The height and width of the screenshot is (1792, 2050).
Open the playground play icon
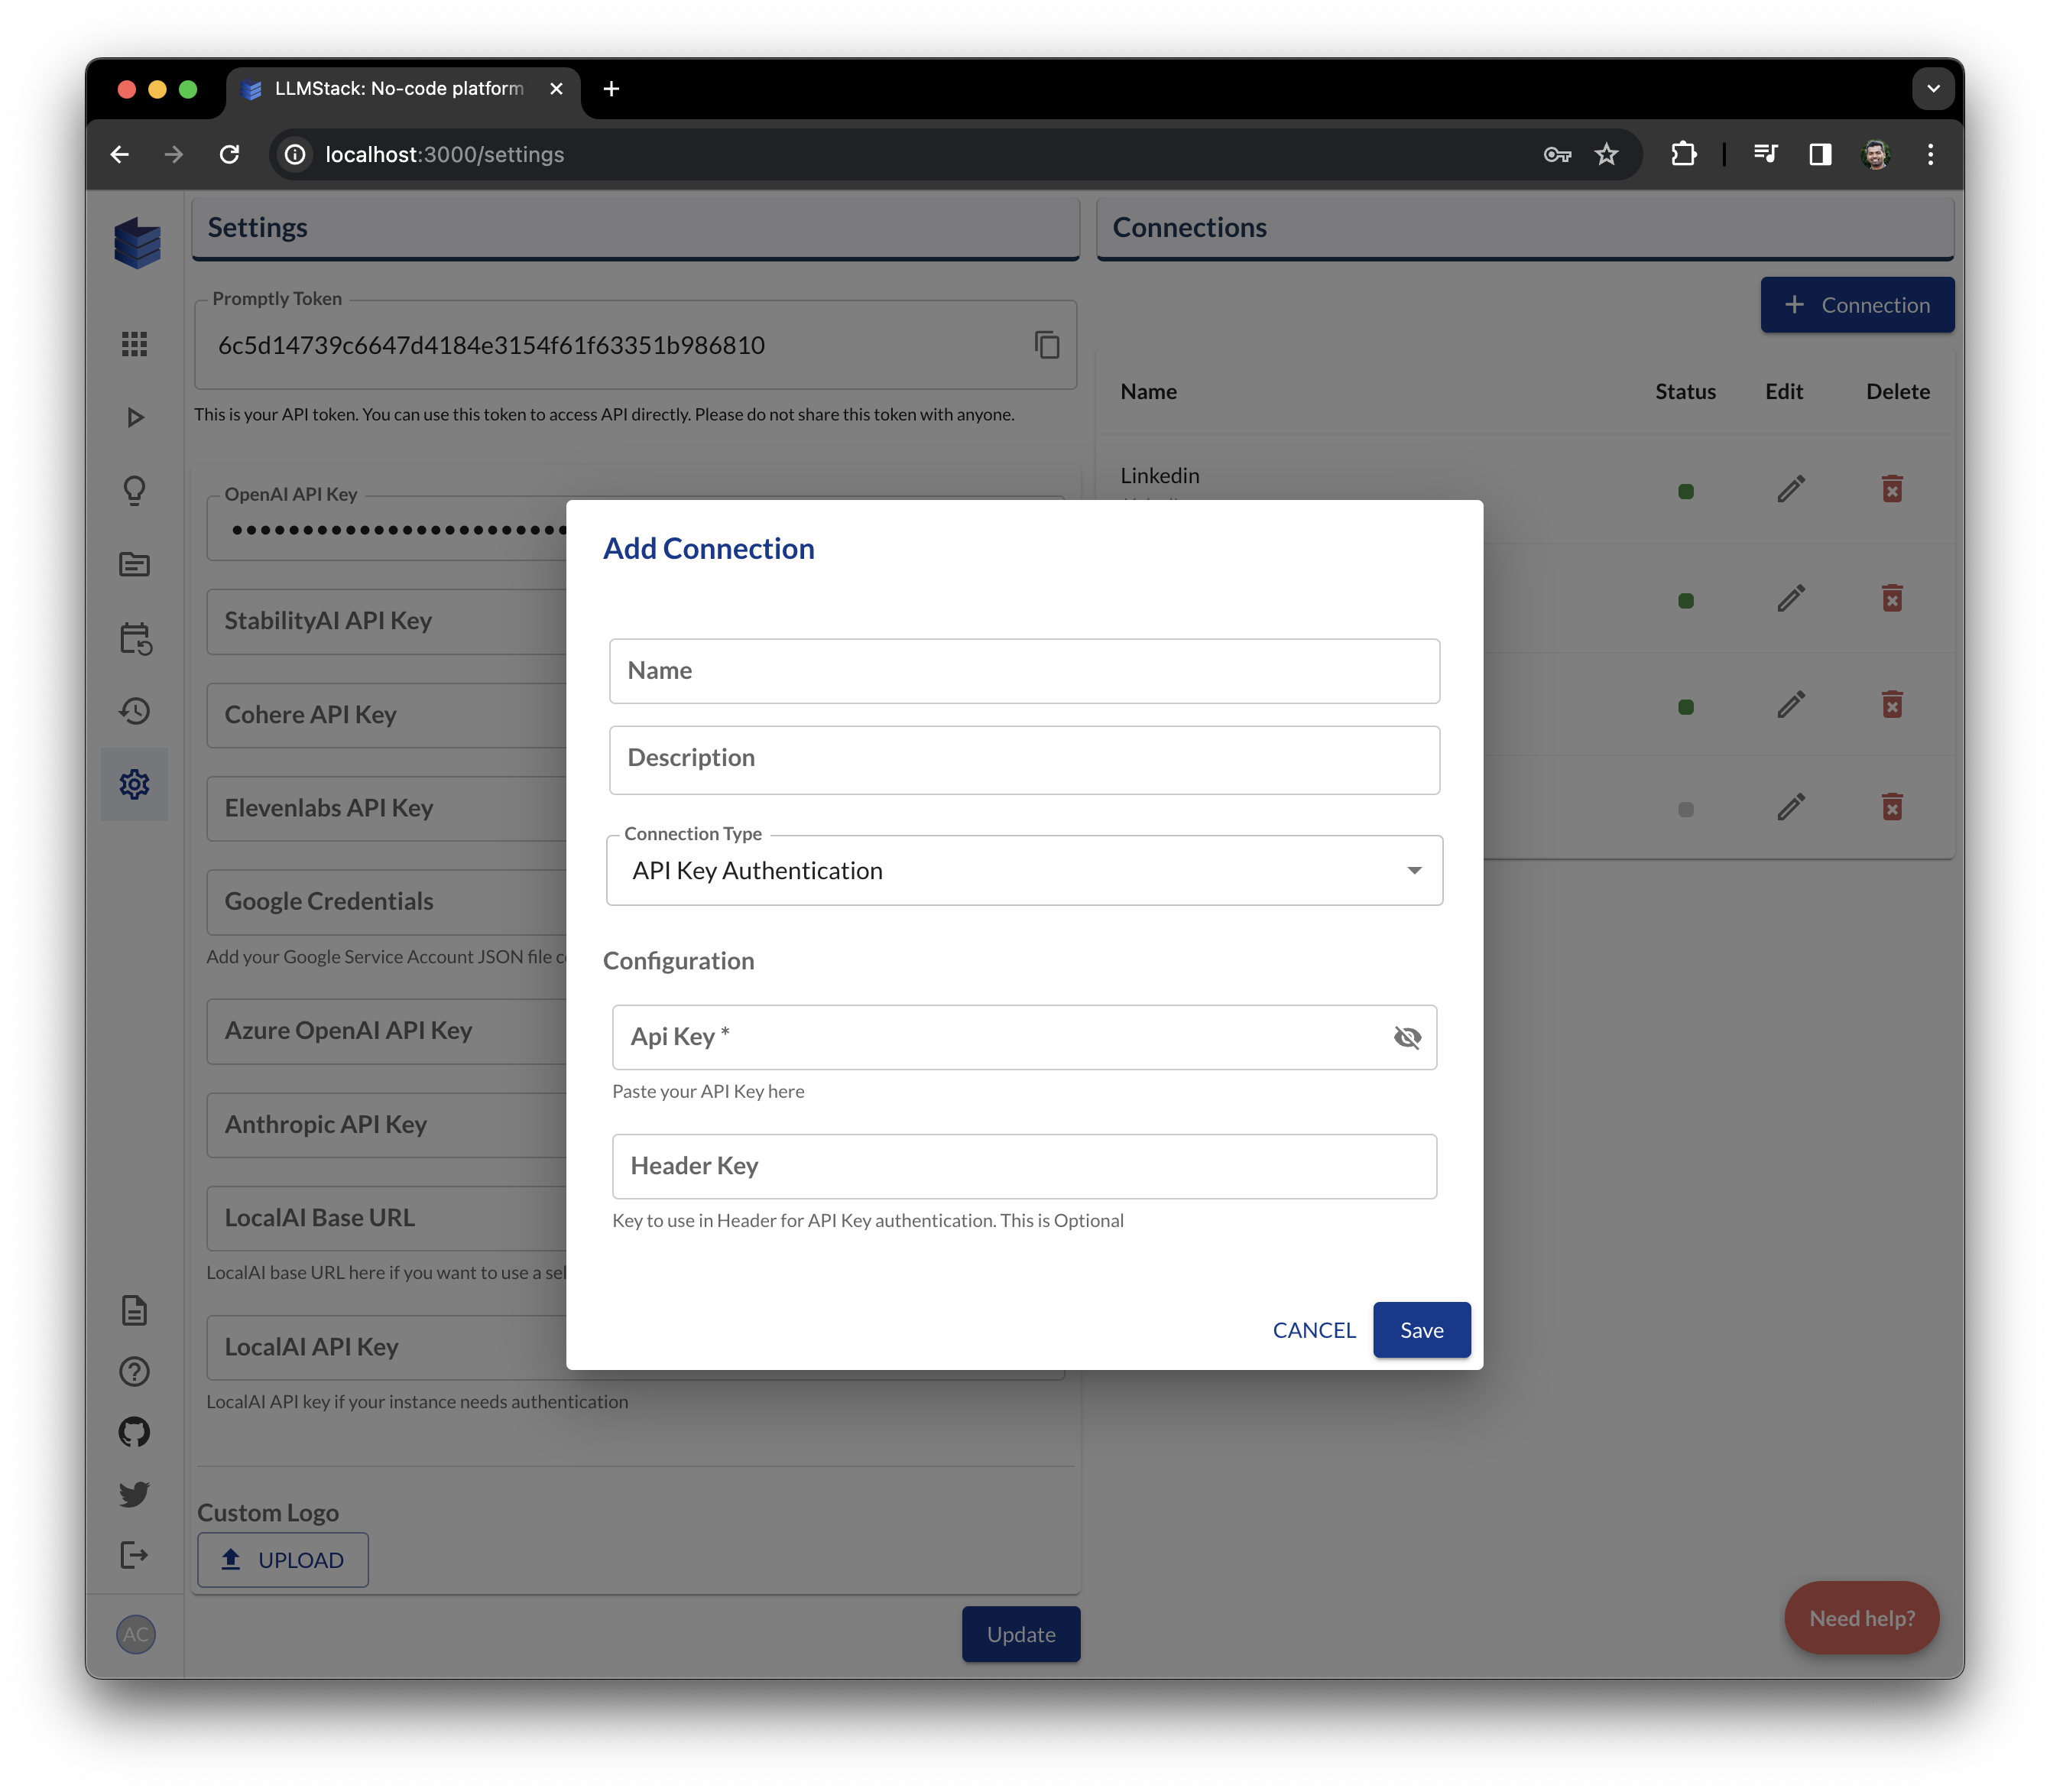pyautogui.click(x=134, y=417)
